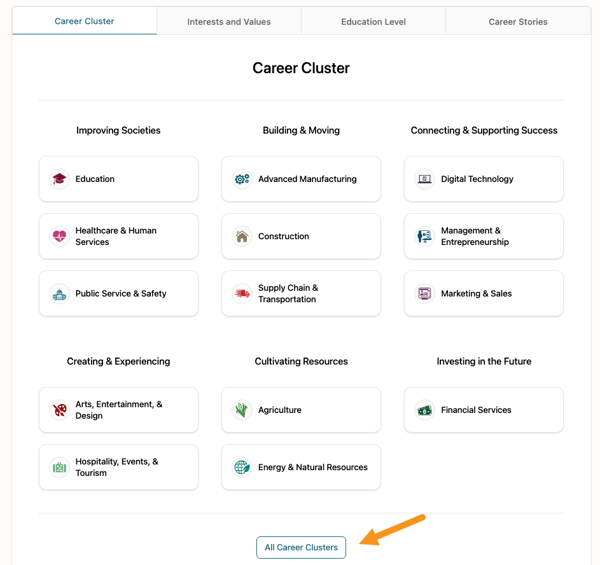Click the Healthcare heart pulse icon
Viewport: 600px width, 565px height.
tap(59, 236)
